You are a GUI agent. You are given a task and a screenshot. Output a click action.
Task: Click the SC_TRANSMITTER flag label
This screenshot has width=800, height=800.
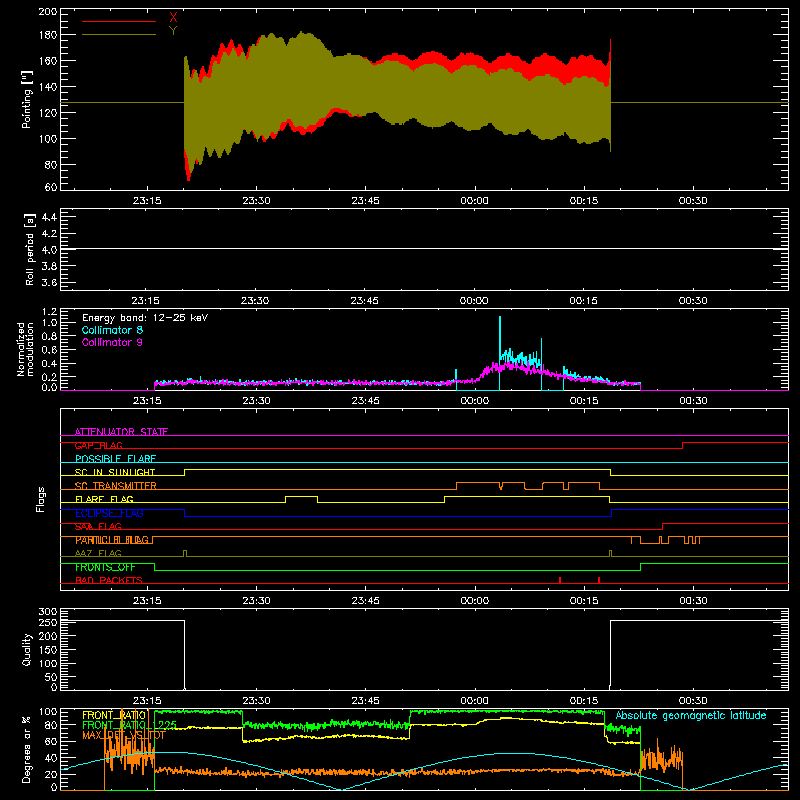pos(116,486)
